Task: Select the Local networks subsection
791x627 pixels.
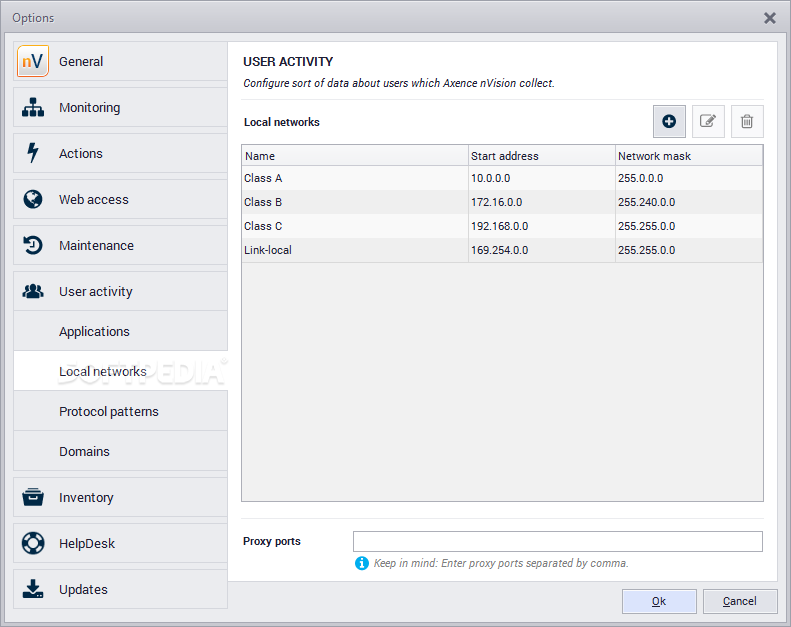Action: pyautogui.click(x=120, y=371)
